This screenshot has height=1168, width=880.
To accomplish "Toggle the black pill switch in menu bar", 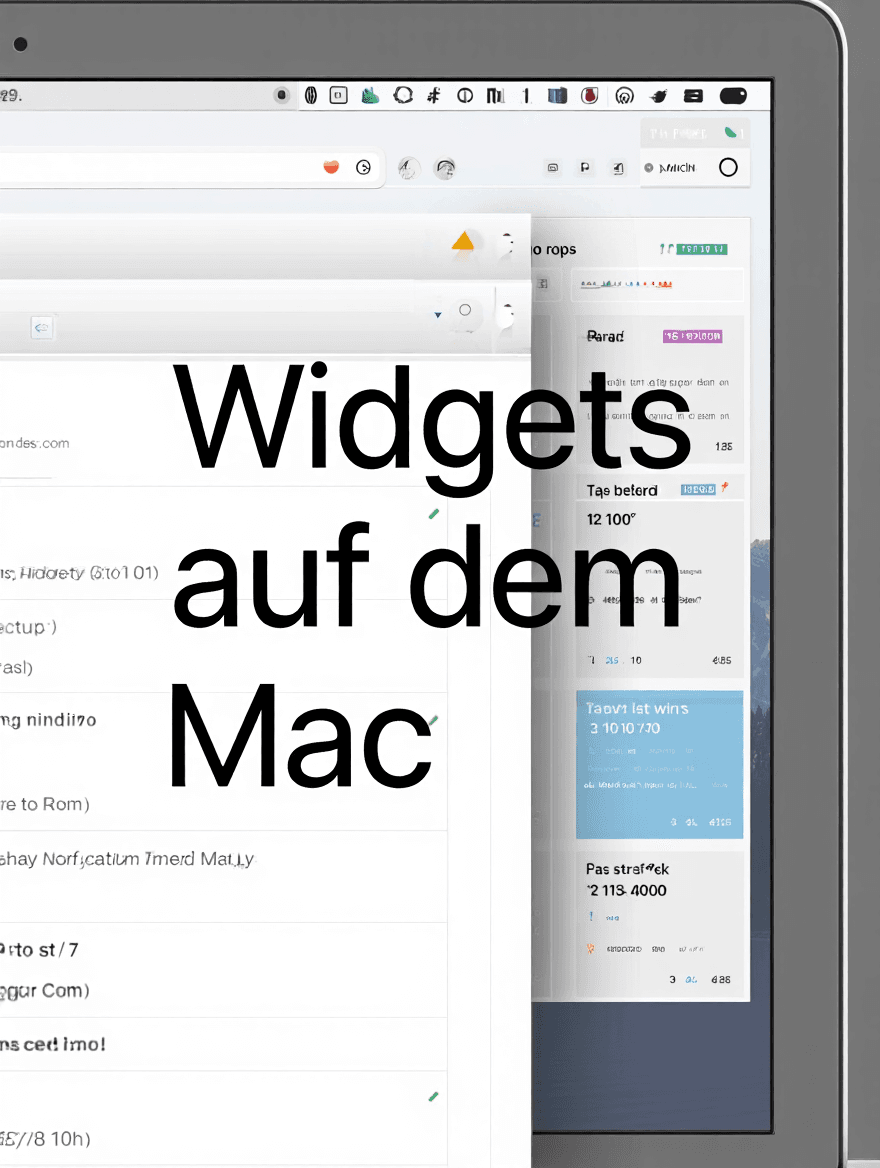I will click(733, 95).
